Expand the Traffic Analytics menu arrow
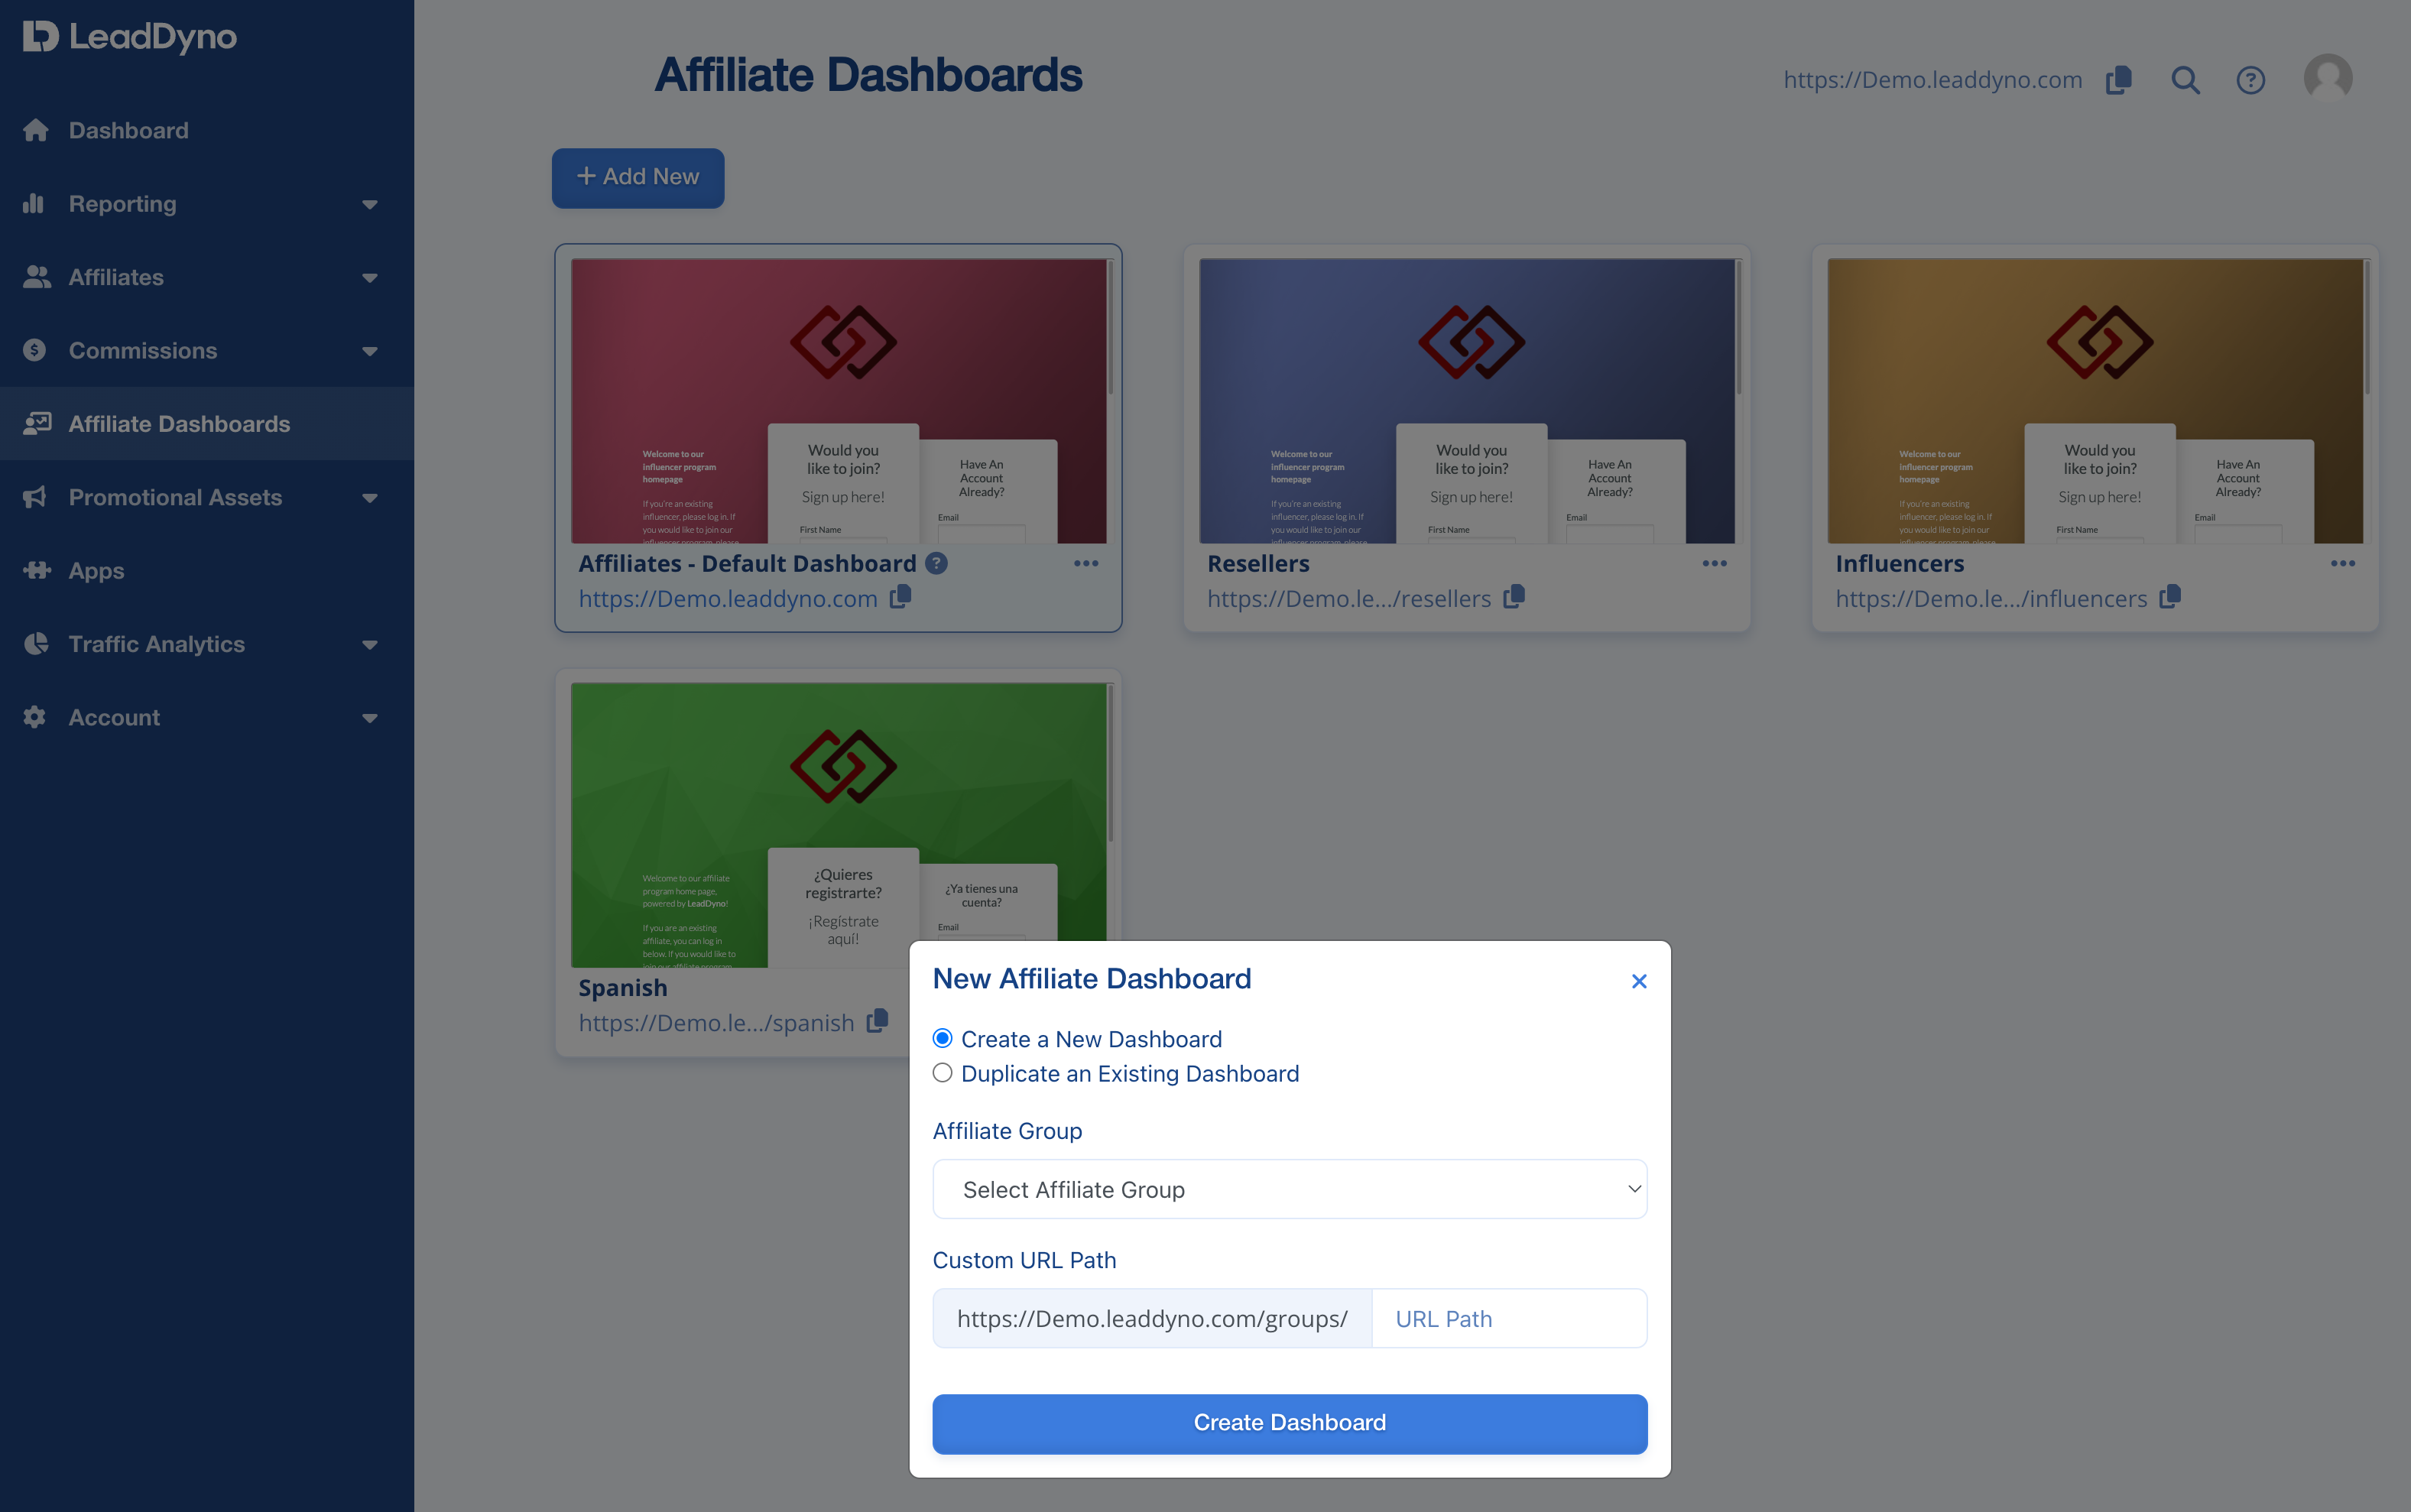This screenshot has height=1512, width=2411. click(370, 645)
